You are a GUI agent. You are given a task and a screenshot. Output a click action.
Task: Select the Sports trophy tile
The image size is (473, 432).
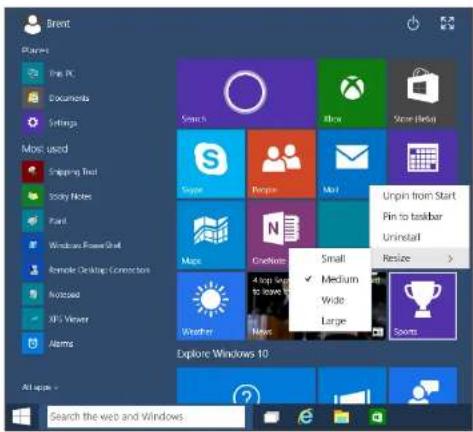[x=423, y=306]
